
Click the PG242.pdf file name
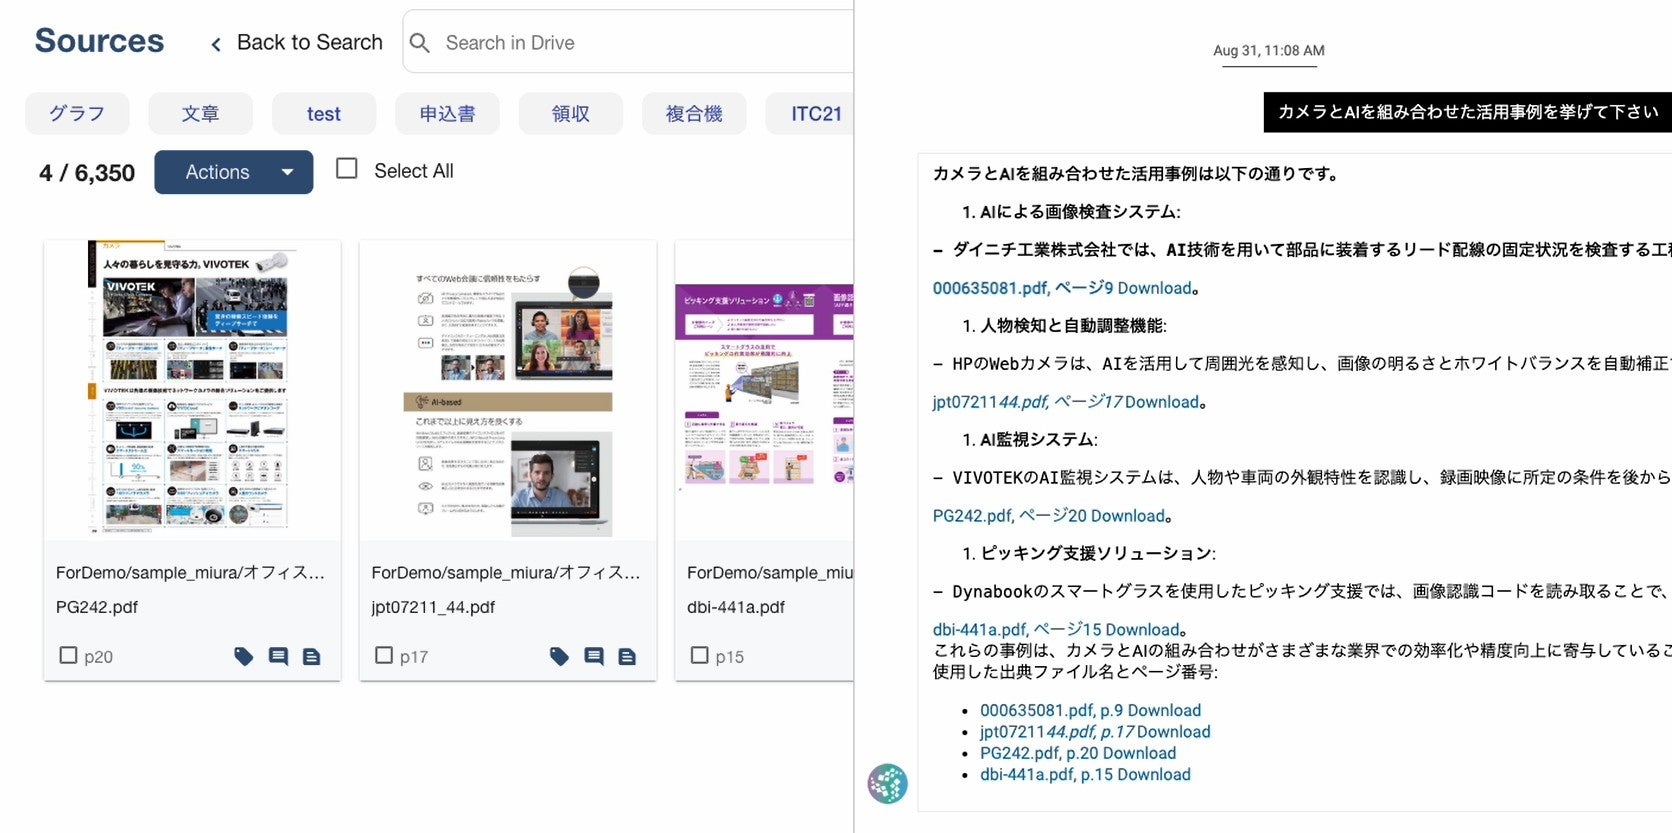(x=97, y=607)
